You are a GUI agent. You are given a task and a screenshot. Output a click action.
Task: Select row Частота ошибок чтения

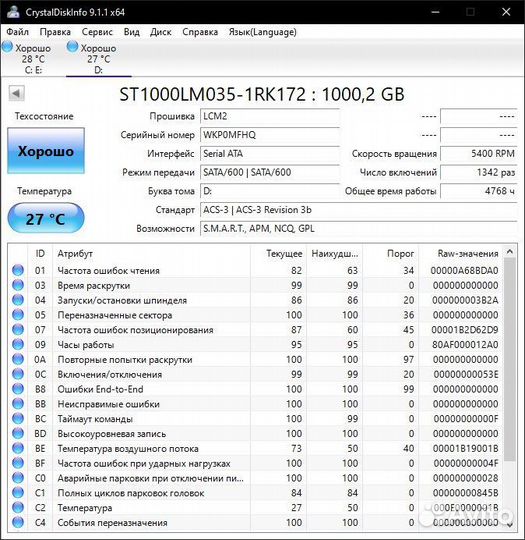pos(255,270)
